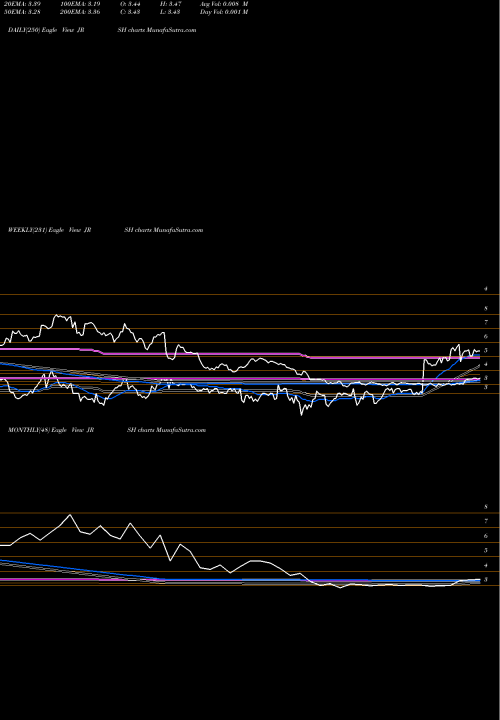
Task: Click the high price 'H:' value
Action: pyautogui.click(x=171, y=4)
